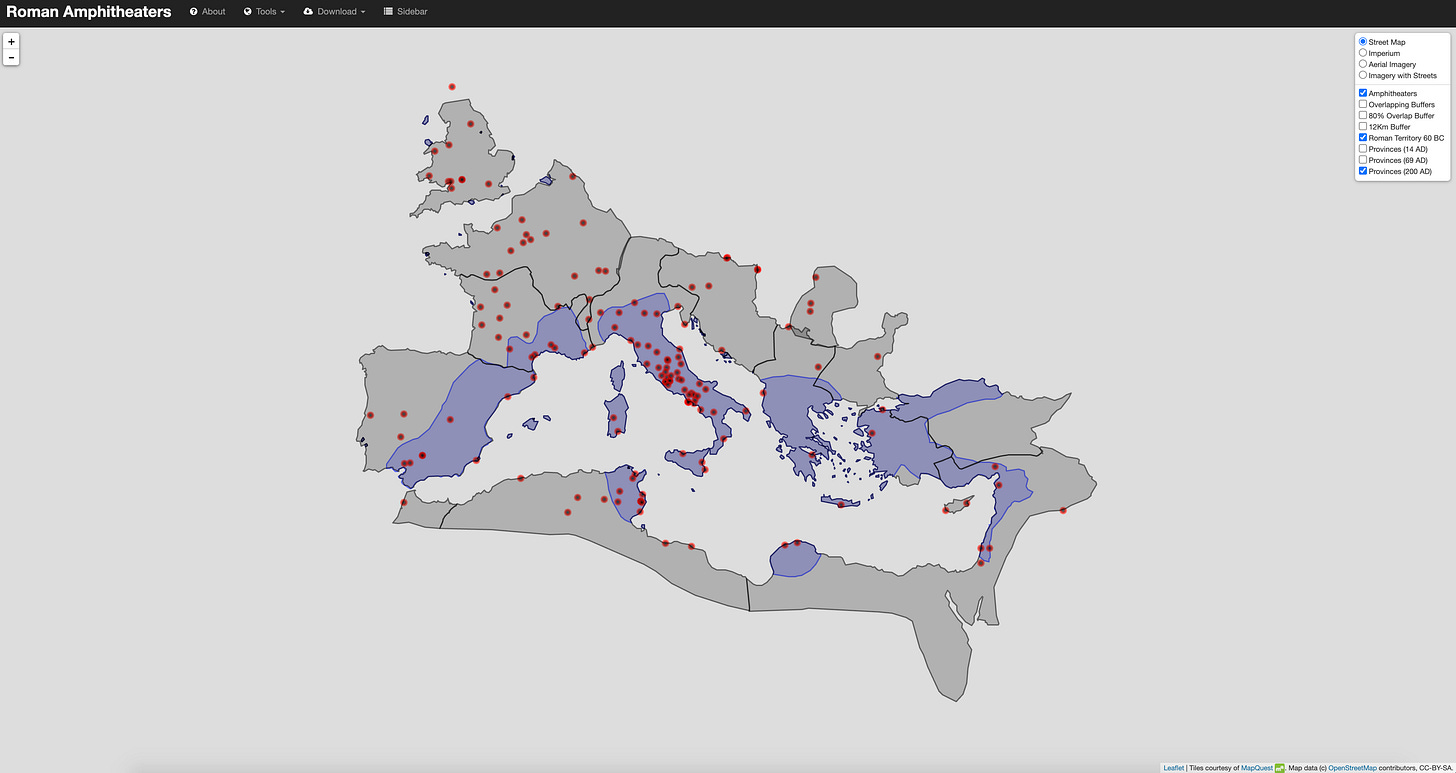Enable the Provinces (14 AD) overlay

[x=1363, y=149]
